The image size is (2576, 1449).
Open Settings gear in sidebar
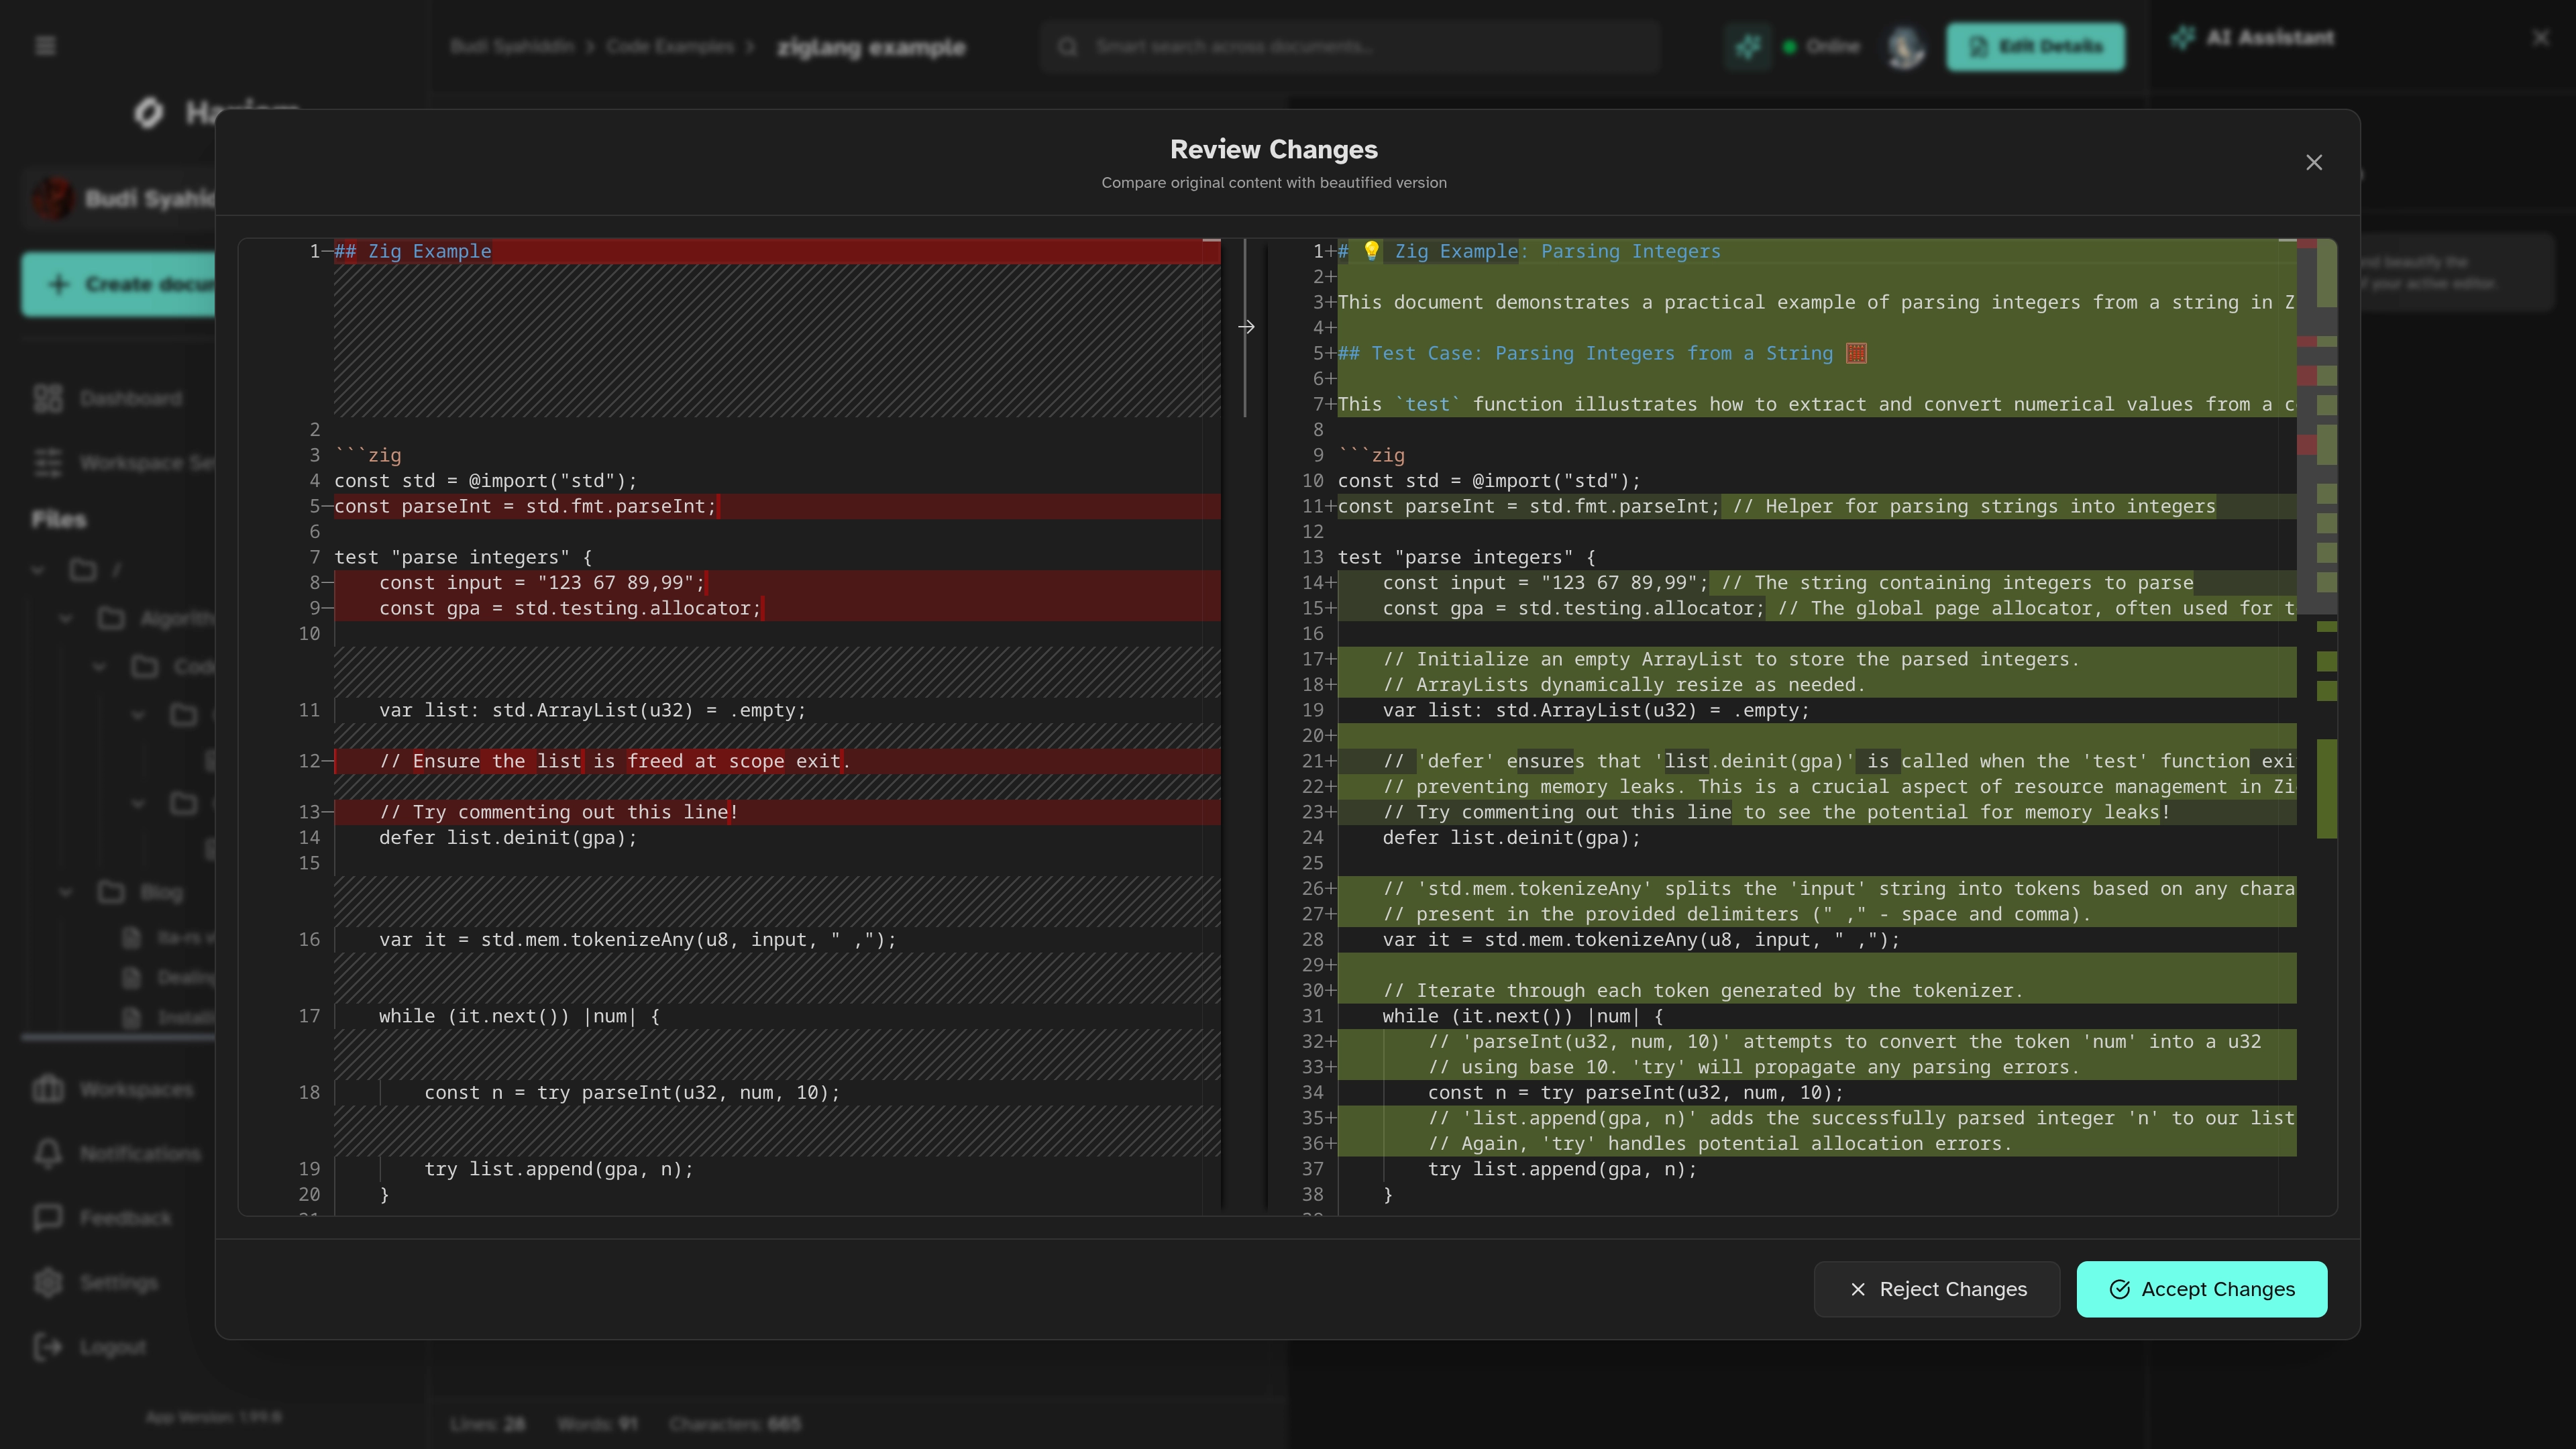tap(48, 1282)
